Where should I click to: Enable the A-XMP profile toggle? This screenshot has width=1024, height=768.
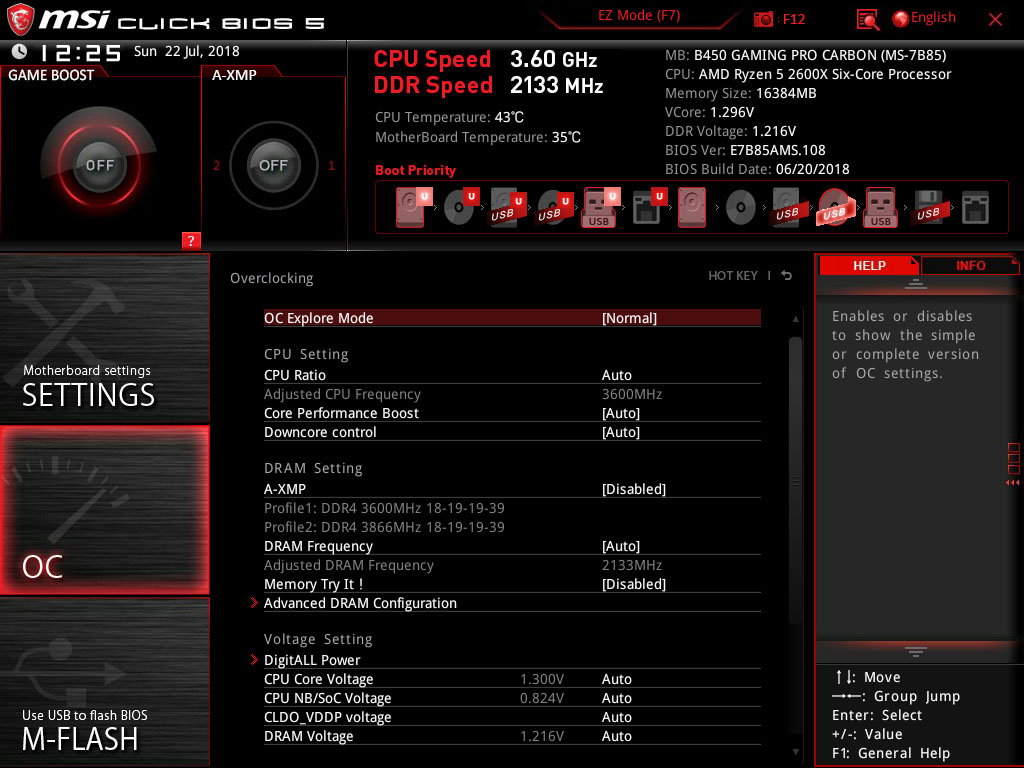click(x=634, y=489)
